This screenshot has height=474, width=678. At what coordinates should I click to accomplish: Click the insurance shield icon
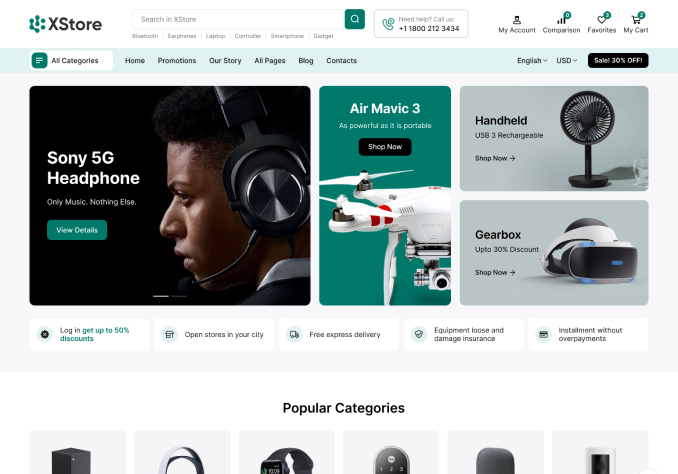(419, 334)
